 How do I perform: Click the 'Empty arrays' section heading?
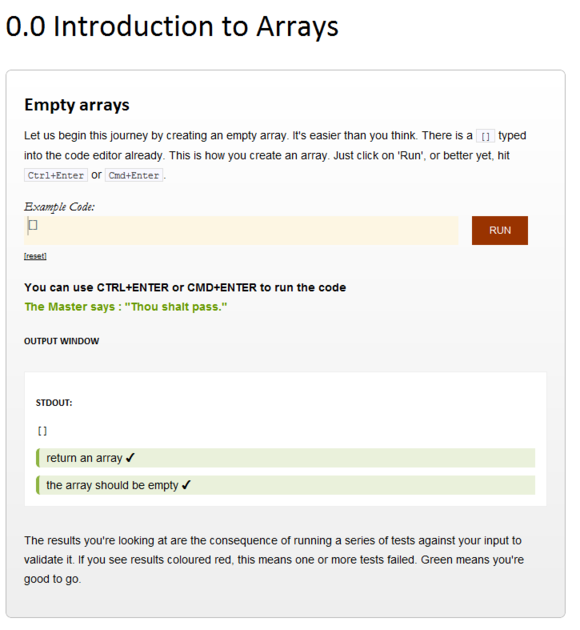pos(77,105)
